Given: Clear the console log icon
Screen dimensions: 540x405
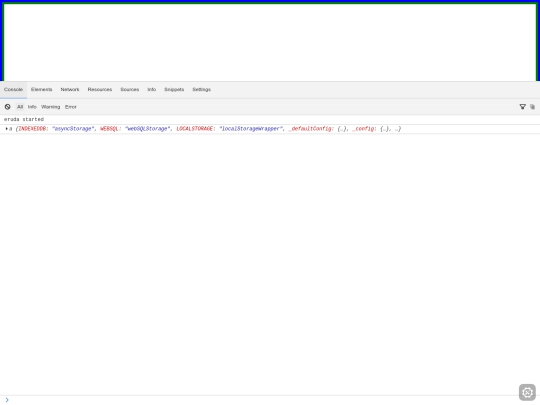Looking at the screenshot, I should (x=8, y=107).
